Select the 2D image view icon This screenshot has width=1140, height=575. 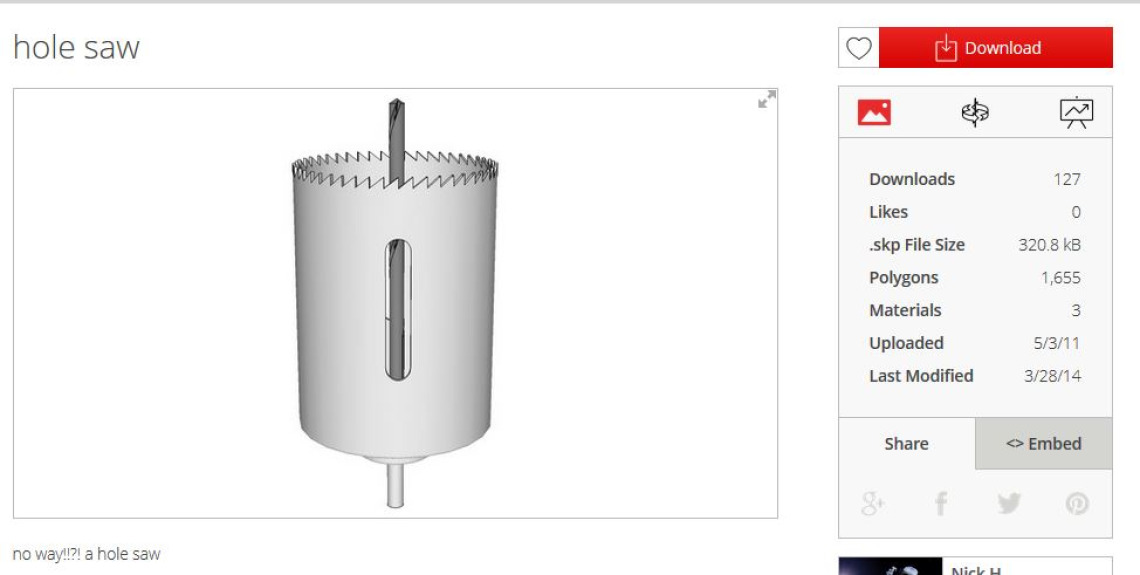(x=874, y=112)
